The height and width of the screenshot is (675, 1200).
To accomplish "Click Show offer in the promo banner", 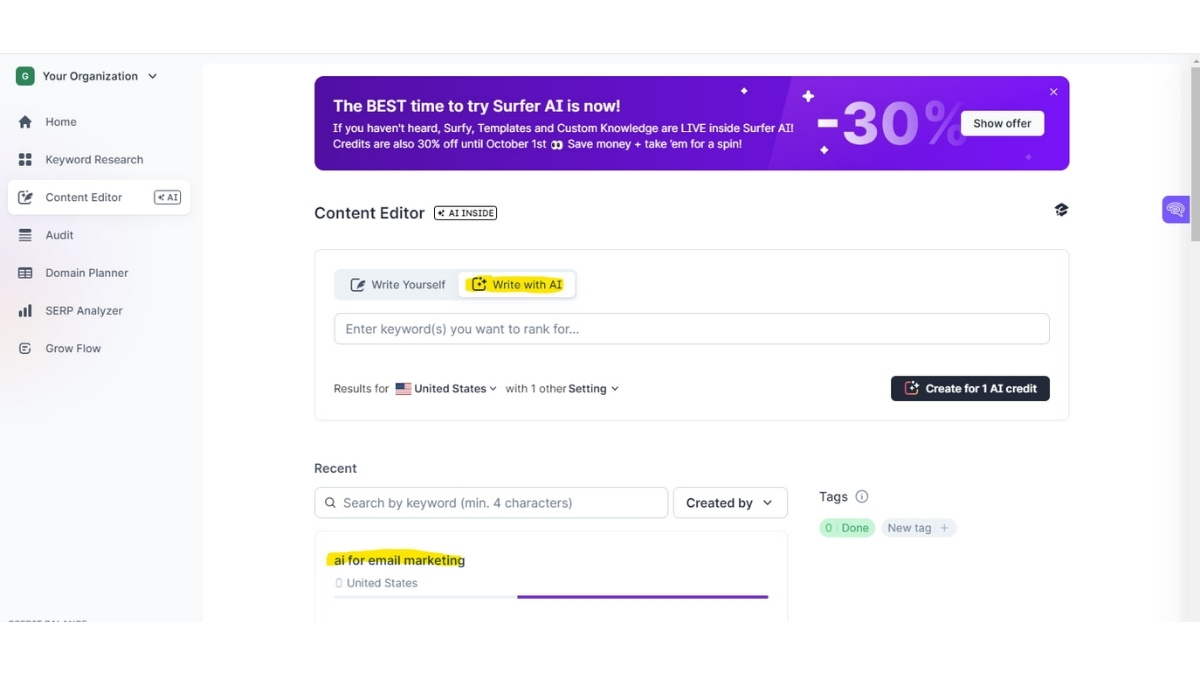I will coord(1002,123).
